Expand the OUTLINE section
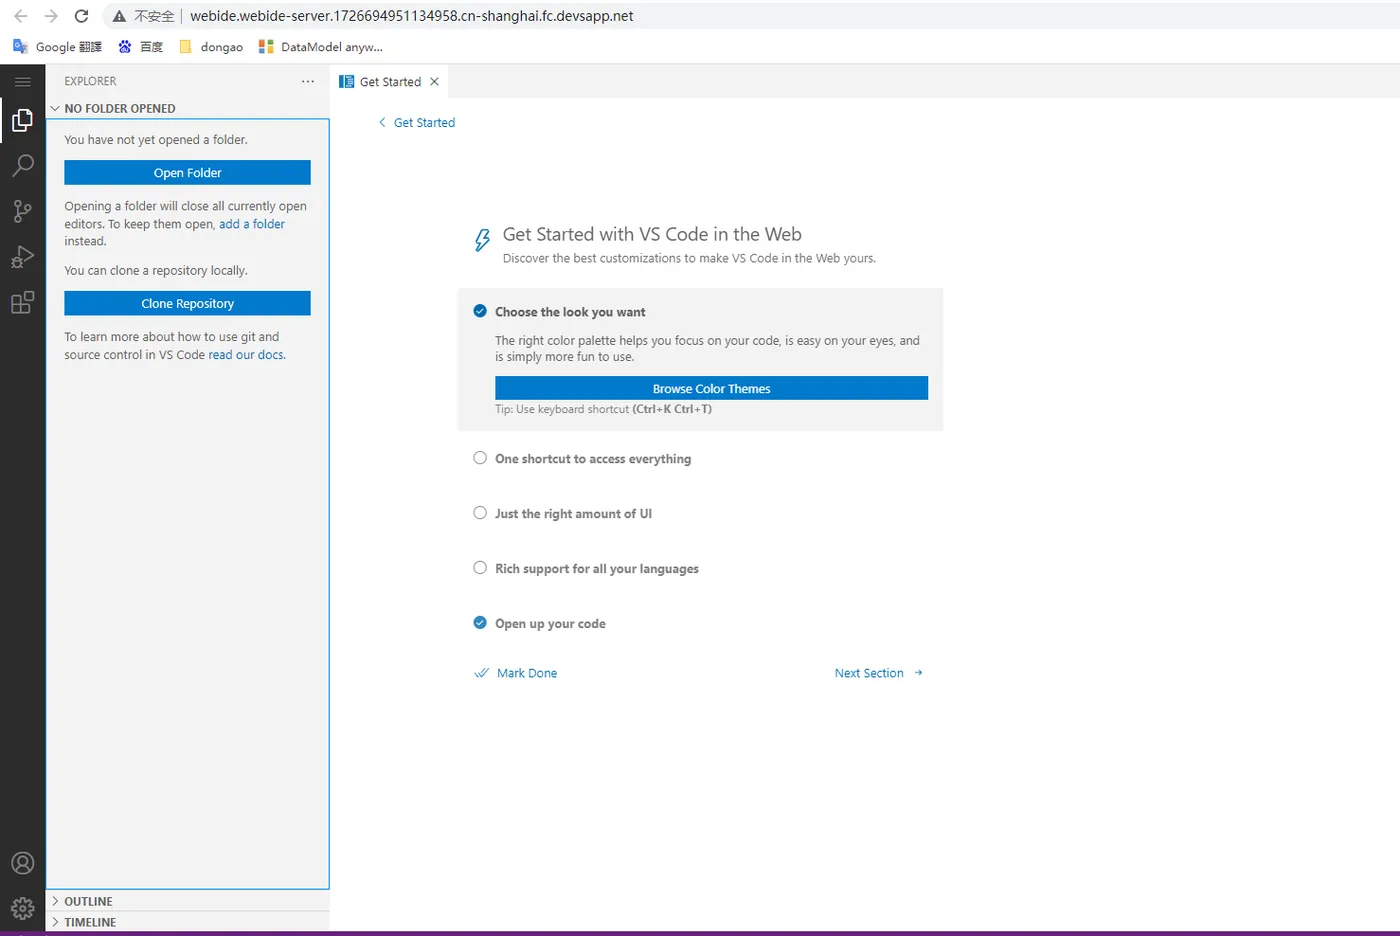 click(187, 901)
